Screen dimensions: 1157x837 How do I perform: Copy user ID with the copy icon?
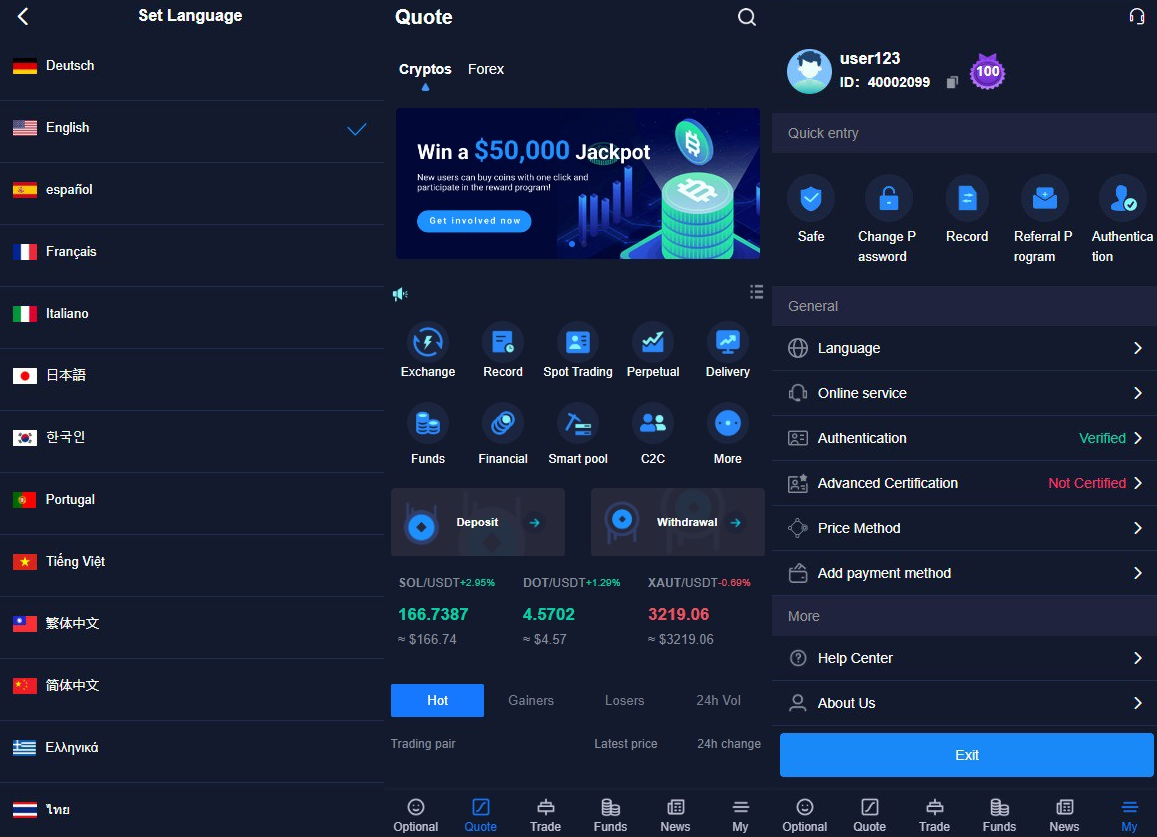(952, 82)
